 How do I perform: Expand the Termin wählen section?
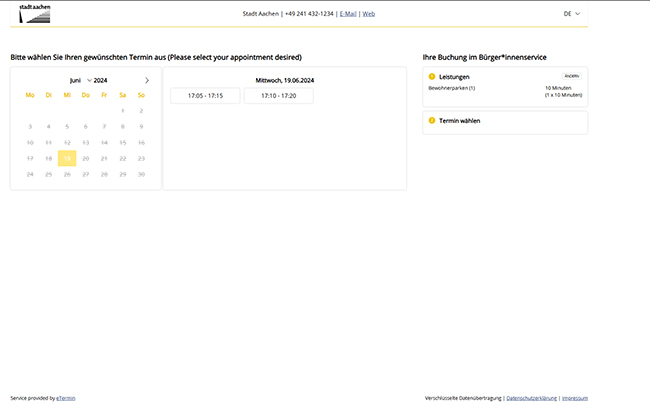point(505,120)
